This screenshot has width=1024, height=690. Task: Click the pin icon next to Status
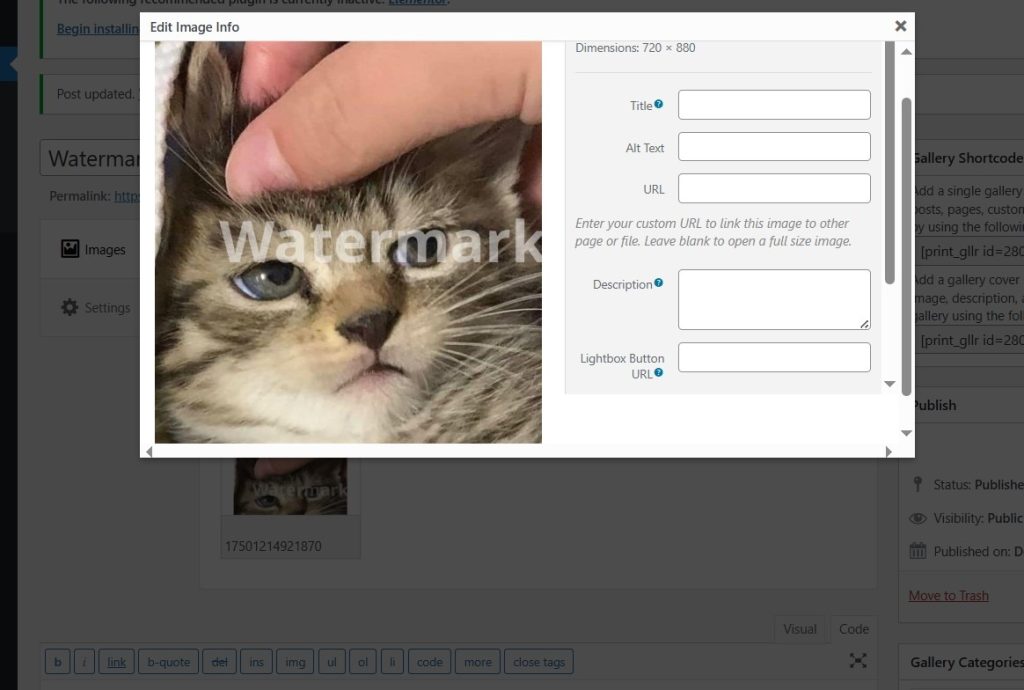click(917, 484)
